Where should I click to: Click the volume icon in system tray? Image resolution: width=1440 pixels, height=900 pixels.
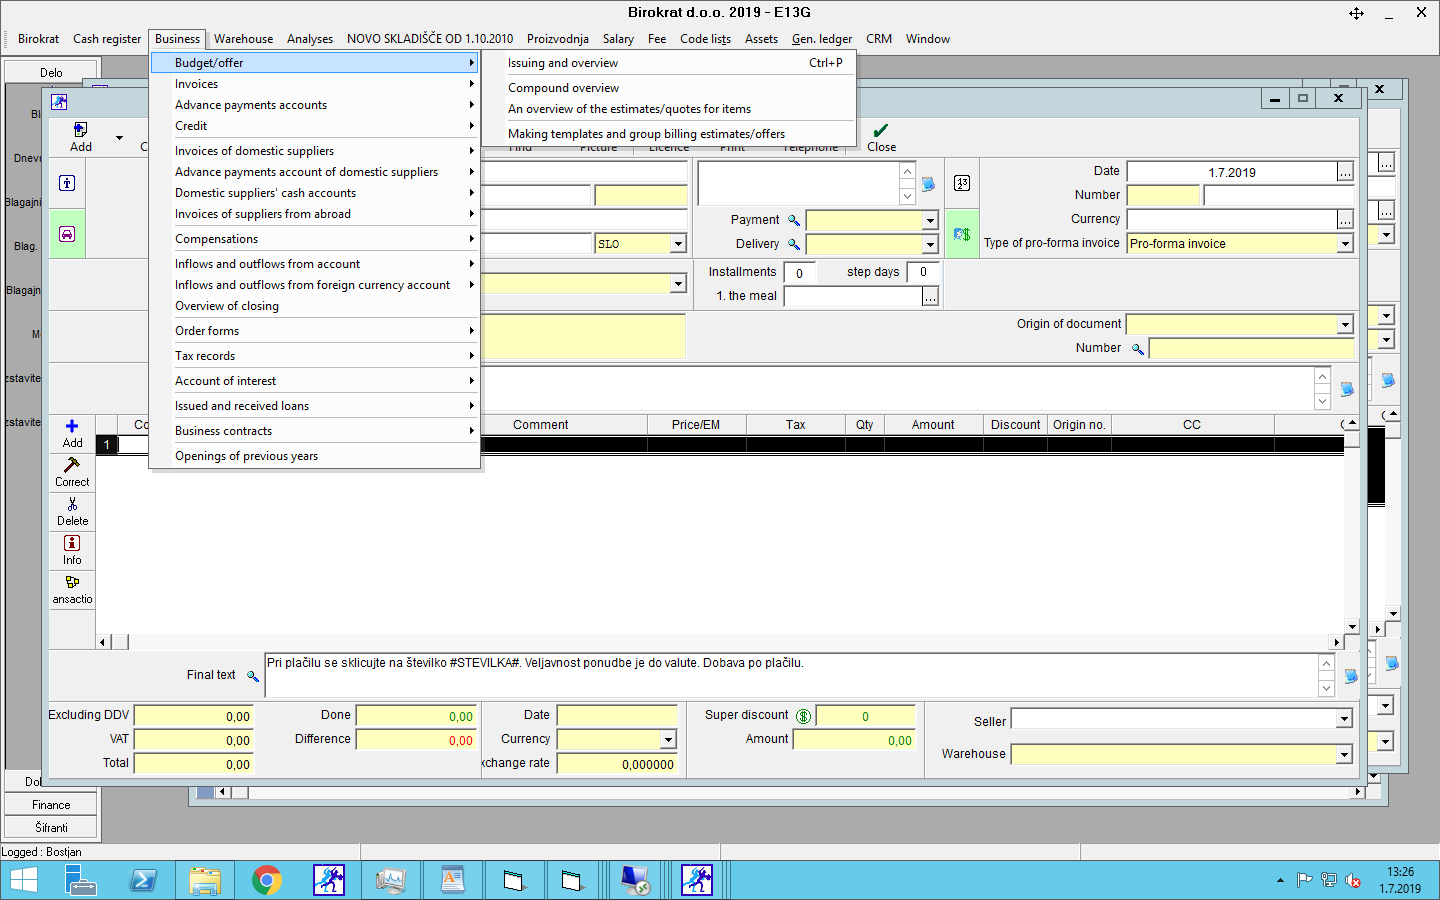coord(1353,881)
